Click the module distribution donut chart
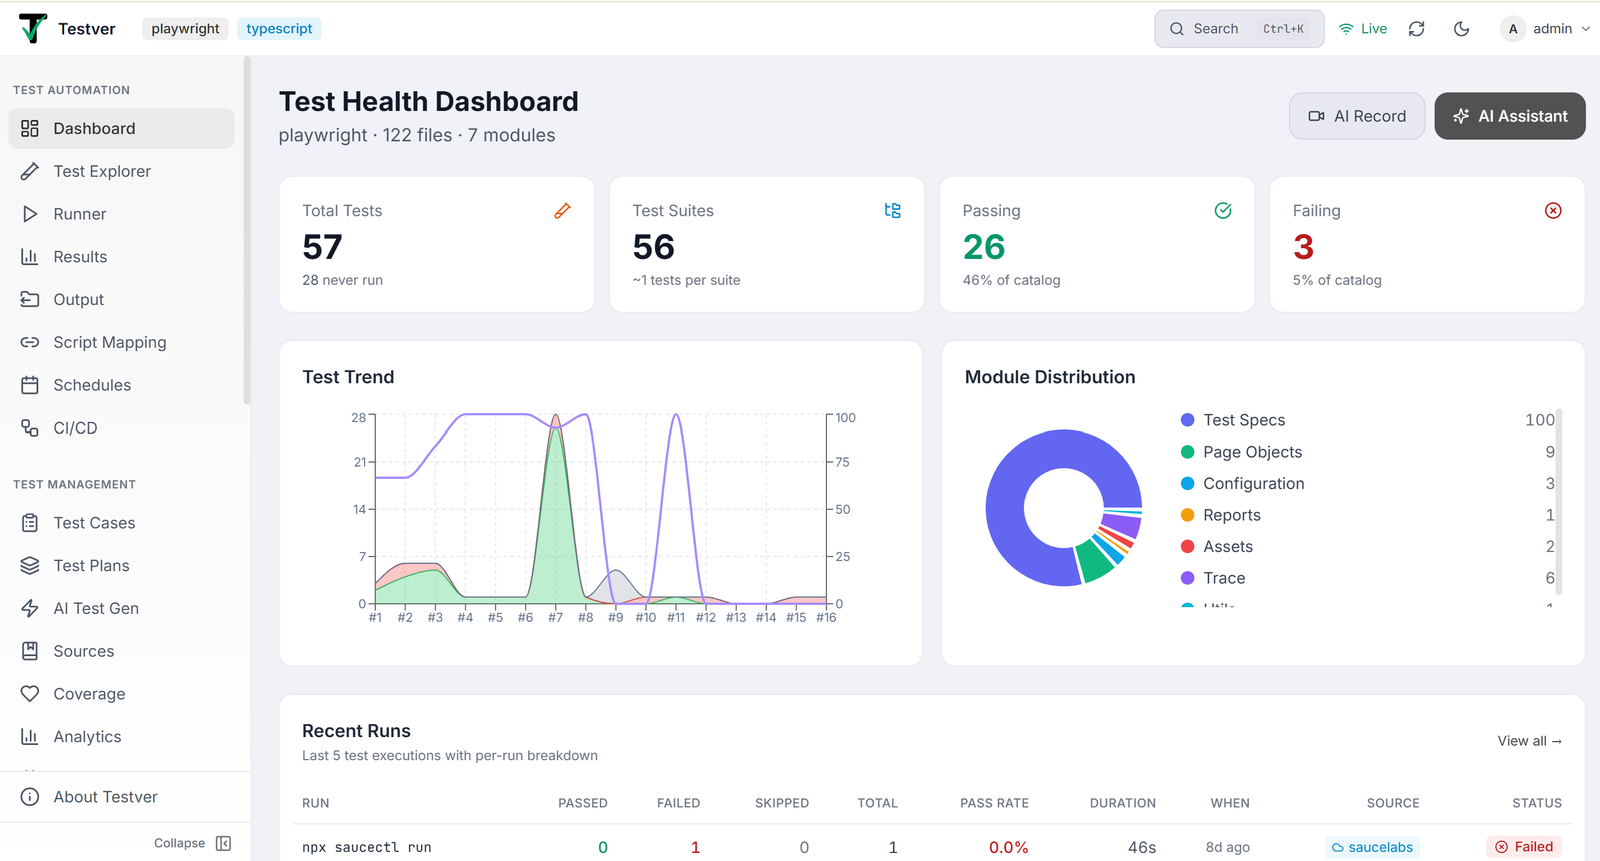This screenshot has height=861, width=1600. click(1064, 508)
